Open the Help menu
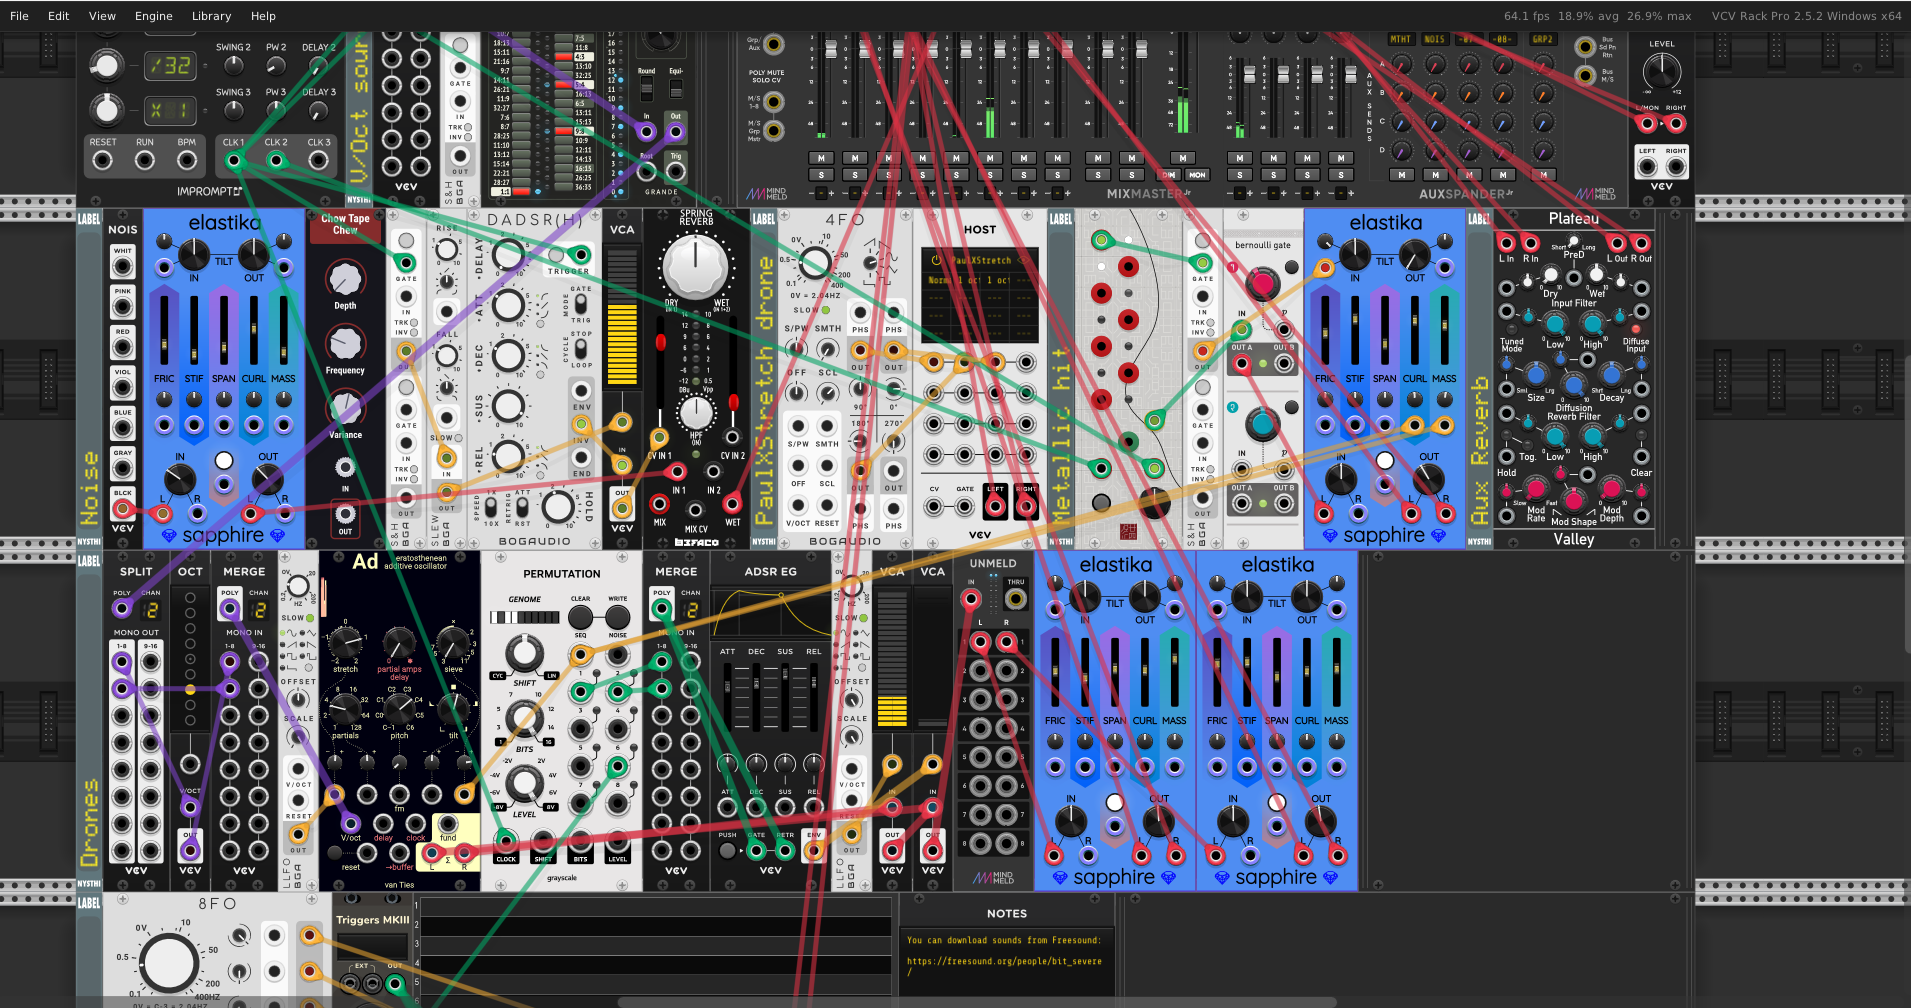Image resolution: width=1911 pixels, height=1008 pixels. [263, 16]
